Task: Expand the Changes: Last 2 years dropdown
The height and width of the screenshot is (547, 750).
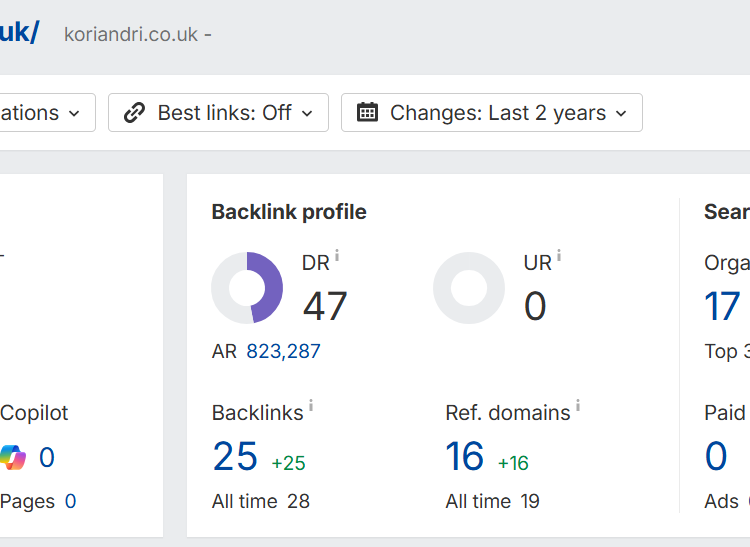Action: (492, 113)
